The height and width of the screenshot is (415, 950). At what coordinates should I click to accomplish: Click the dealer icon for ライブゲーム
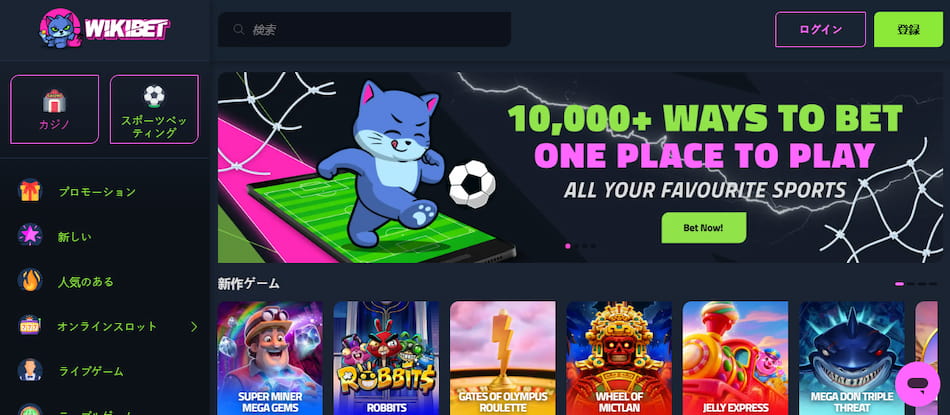[x=30, y=371]
